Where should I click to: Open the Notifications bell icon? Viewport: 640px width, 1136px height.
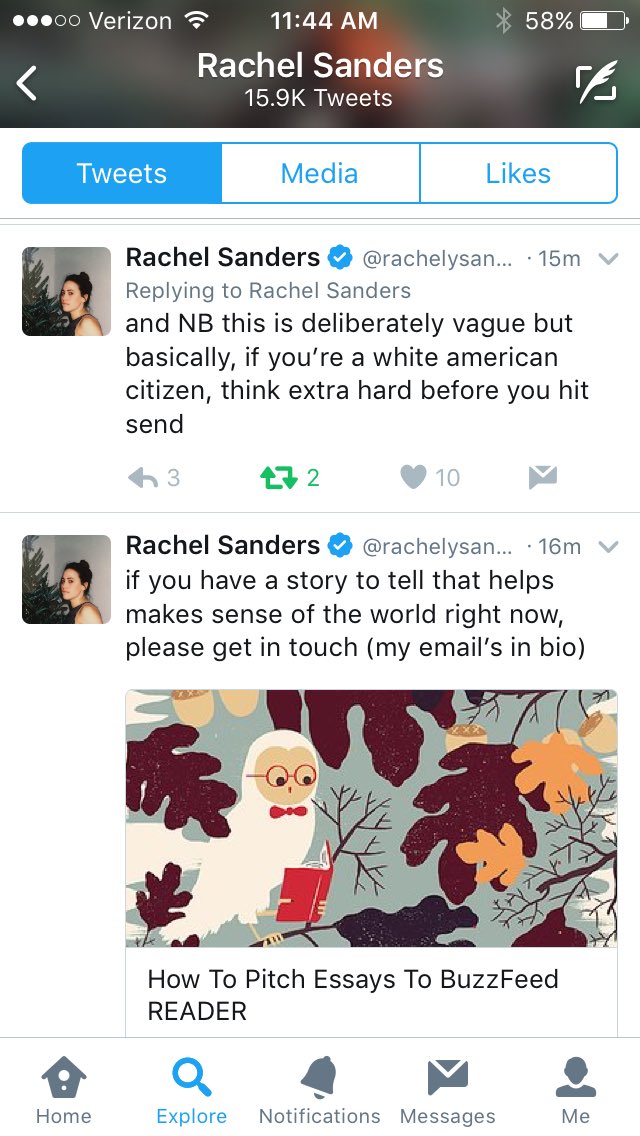point(319,1077)
